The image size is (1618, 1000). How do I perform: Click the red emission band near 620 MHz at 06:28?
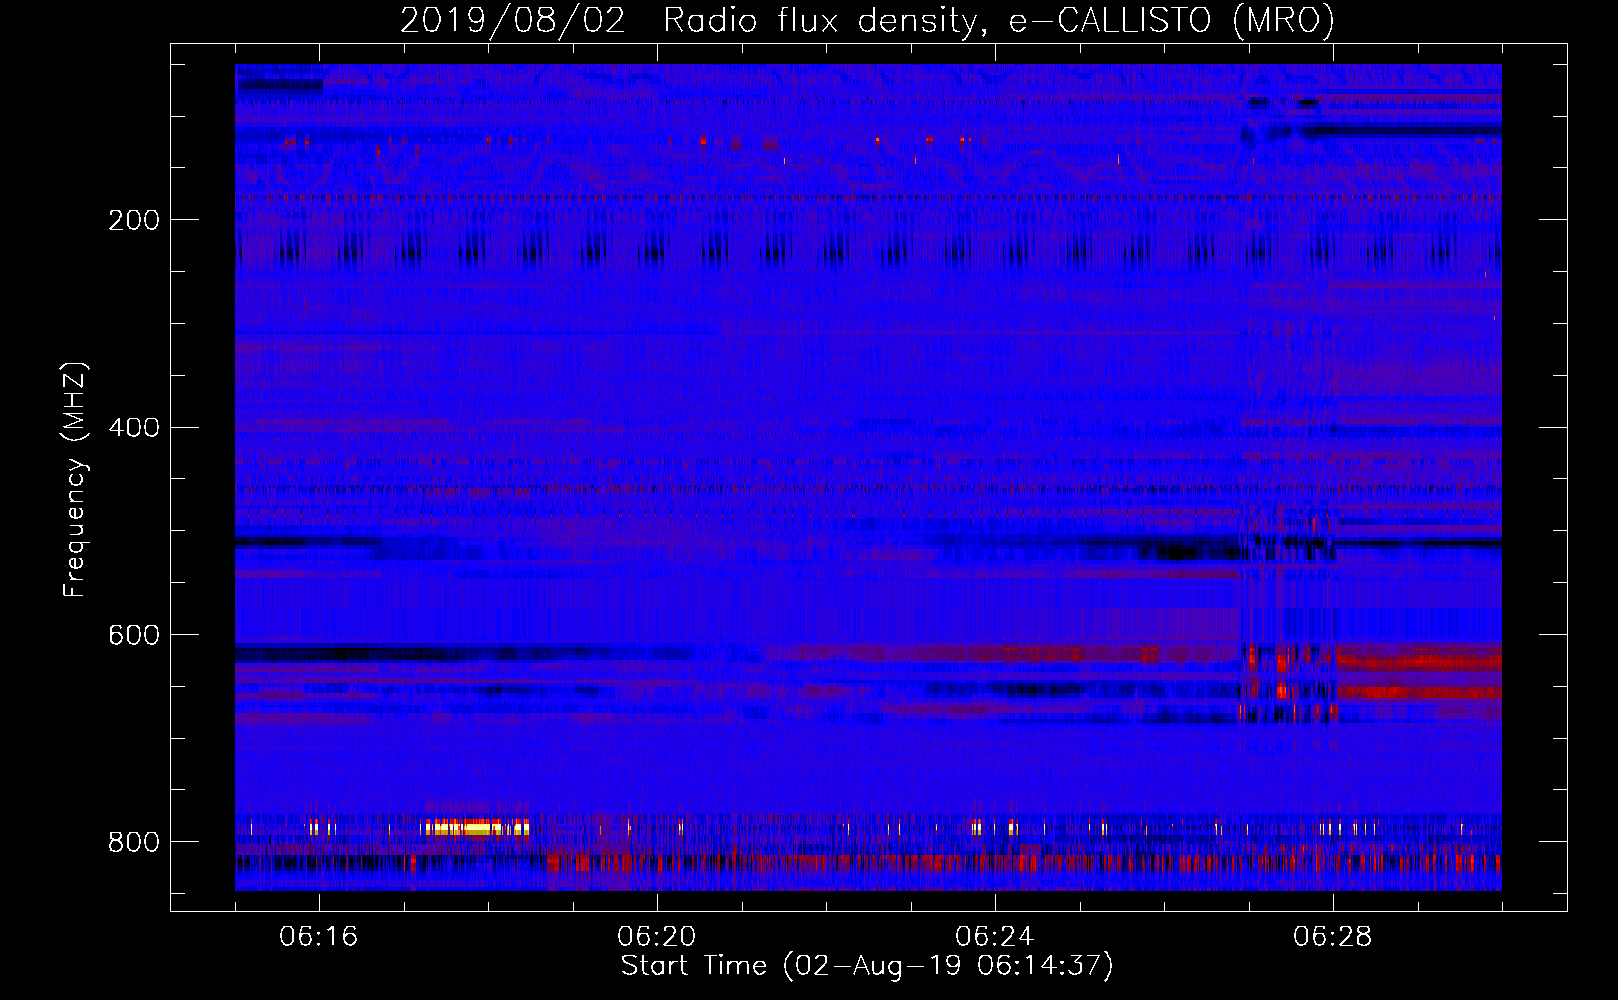point(1419,661)
